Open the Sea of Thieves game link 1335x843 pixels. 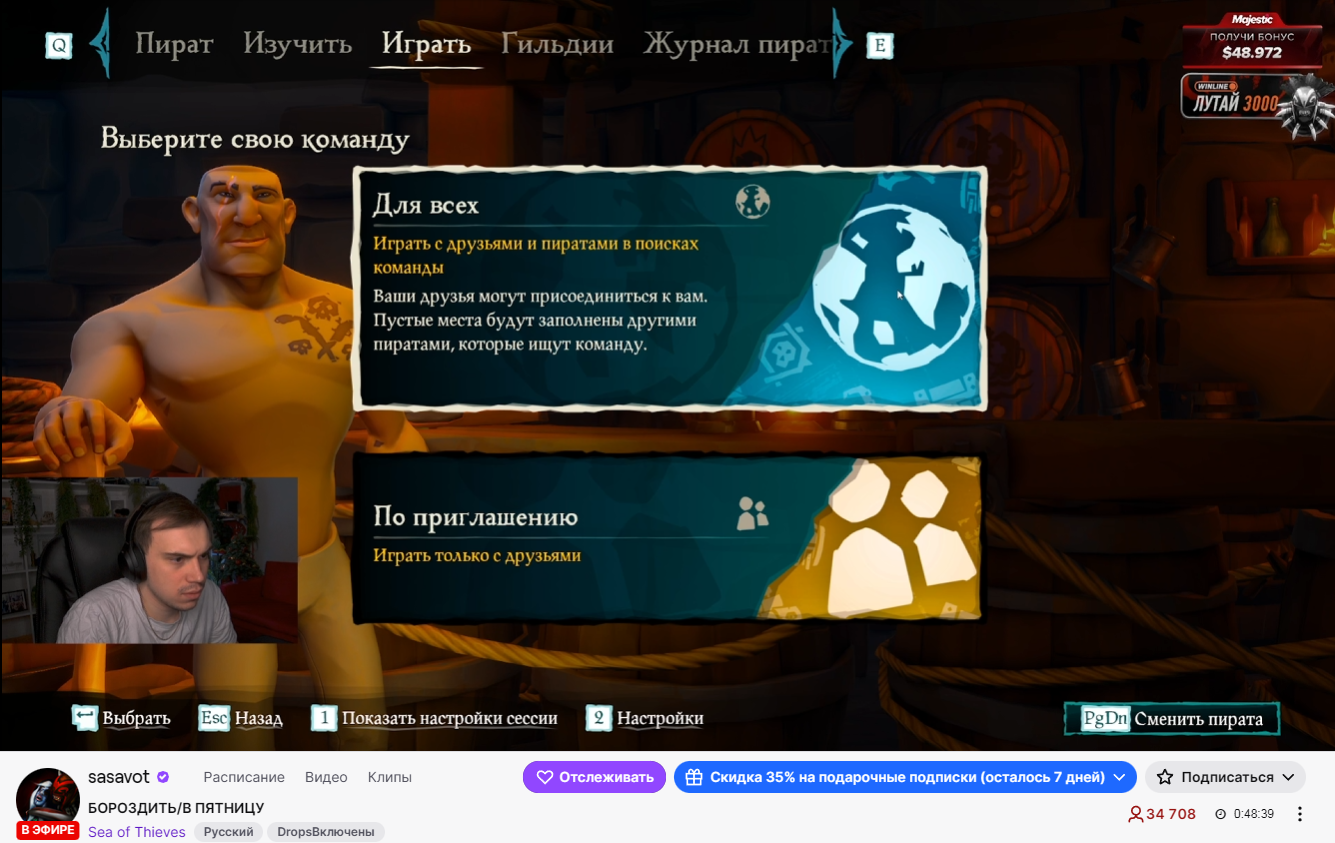pyautogui.click(x=137, y=832)
